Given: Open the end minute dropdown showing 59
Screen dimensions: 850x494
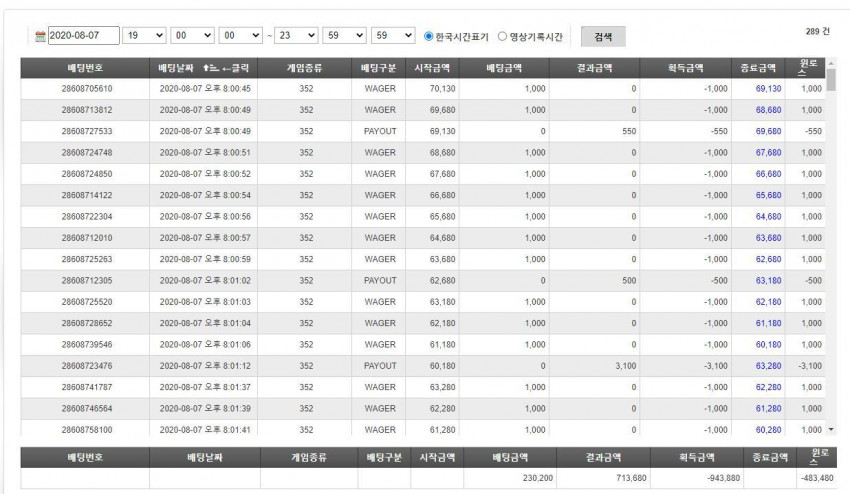Looking at the screenshot, I should coord(344,36).
